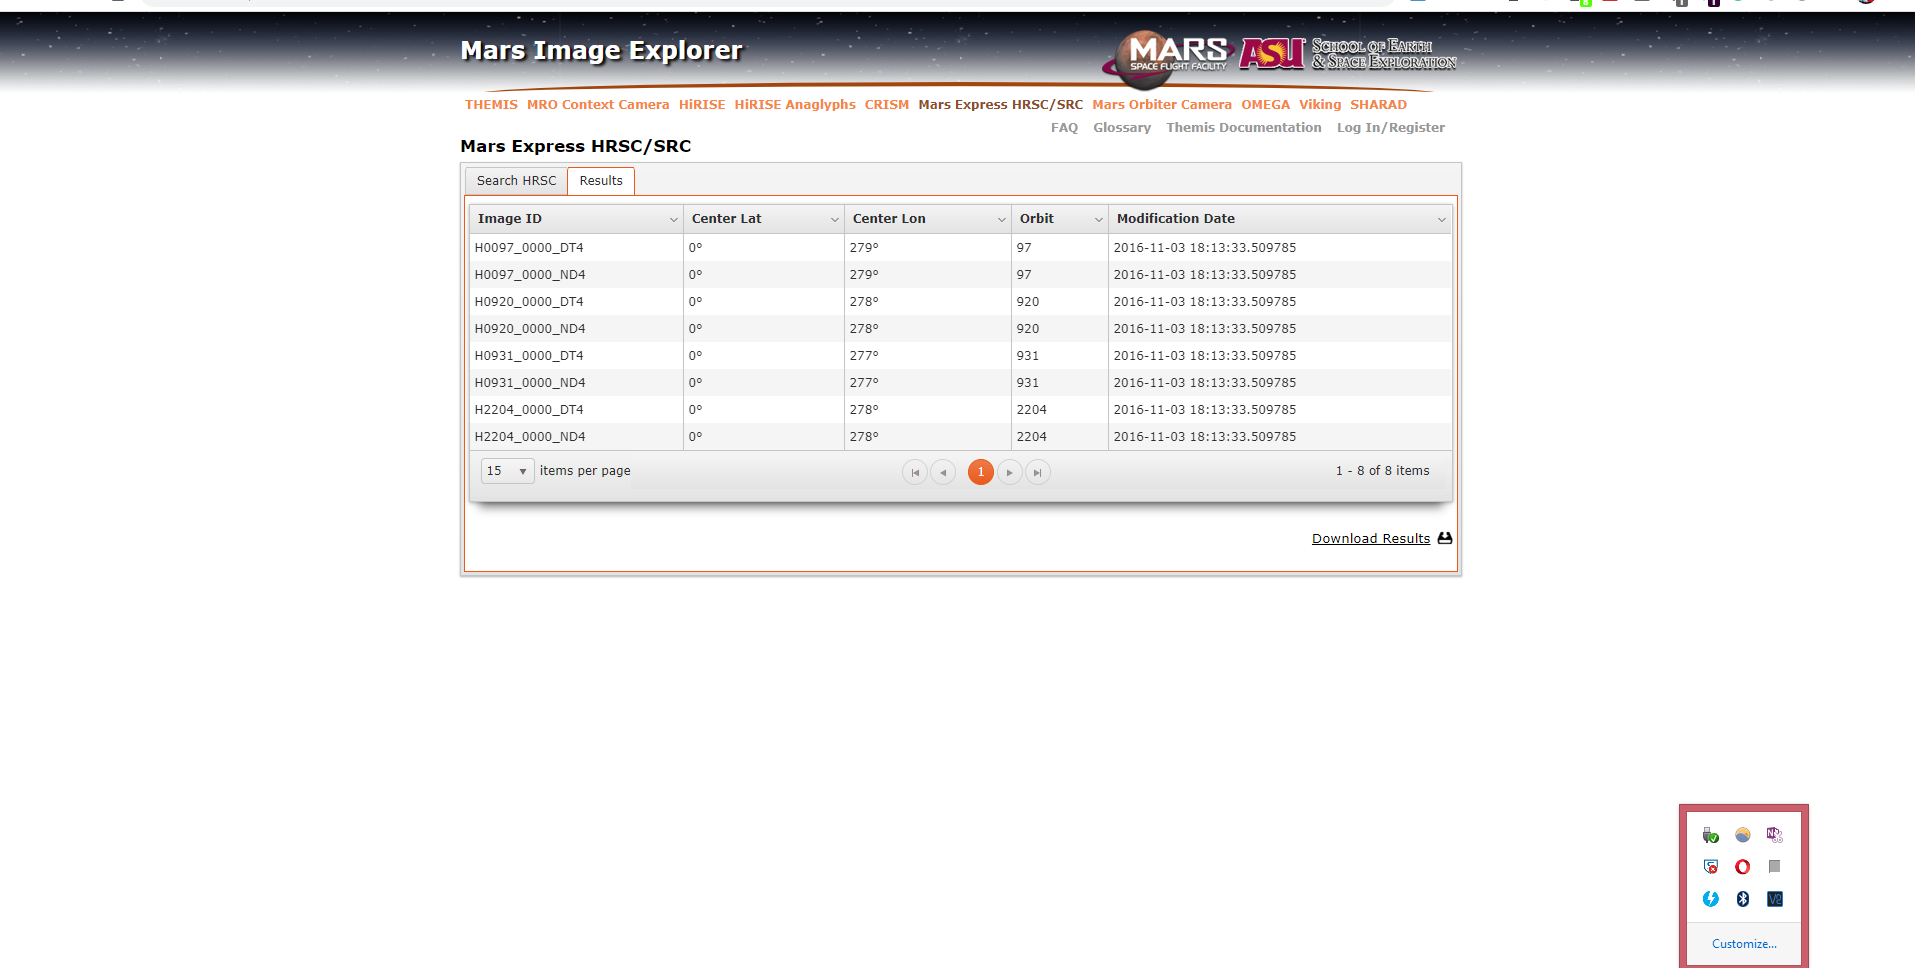
Task: Open the security shield tray icon
Action: [x=1711, y=867]
